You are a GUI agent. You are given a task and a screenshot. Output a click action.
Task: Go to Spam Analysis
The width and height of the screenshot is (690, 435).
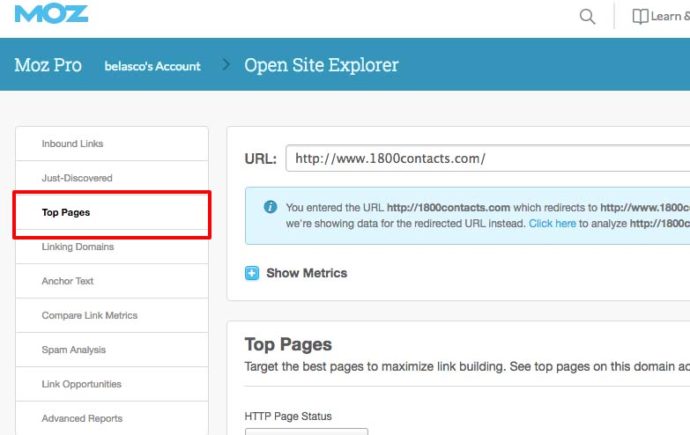click(x=112, y=350)
